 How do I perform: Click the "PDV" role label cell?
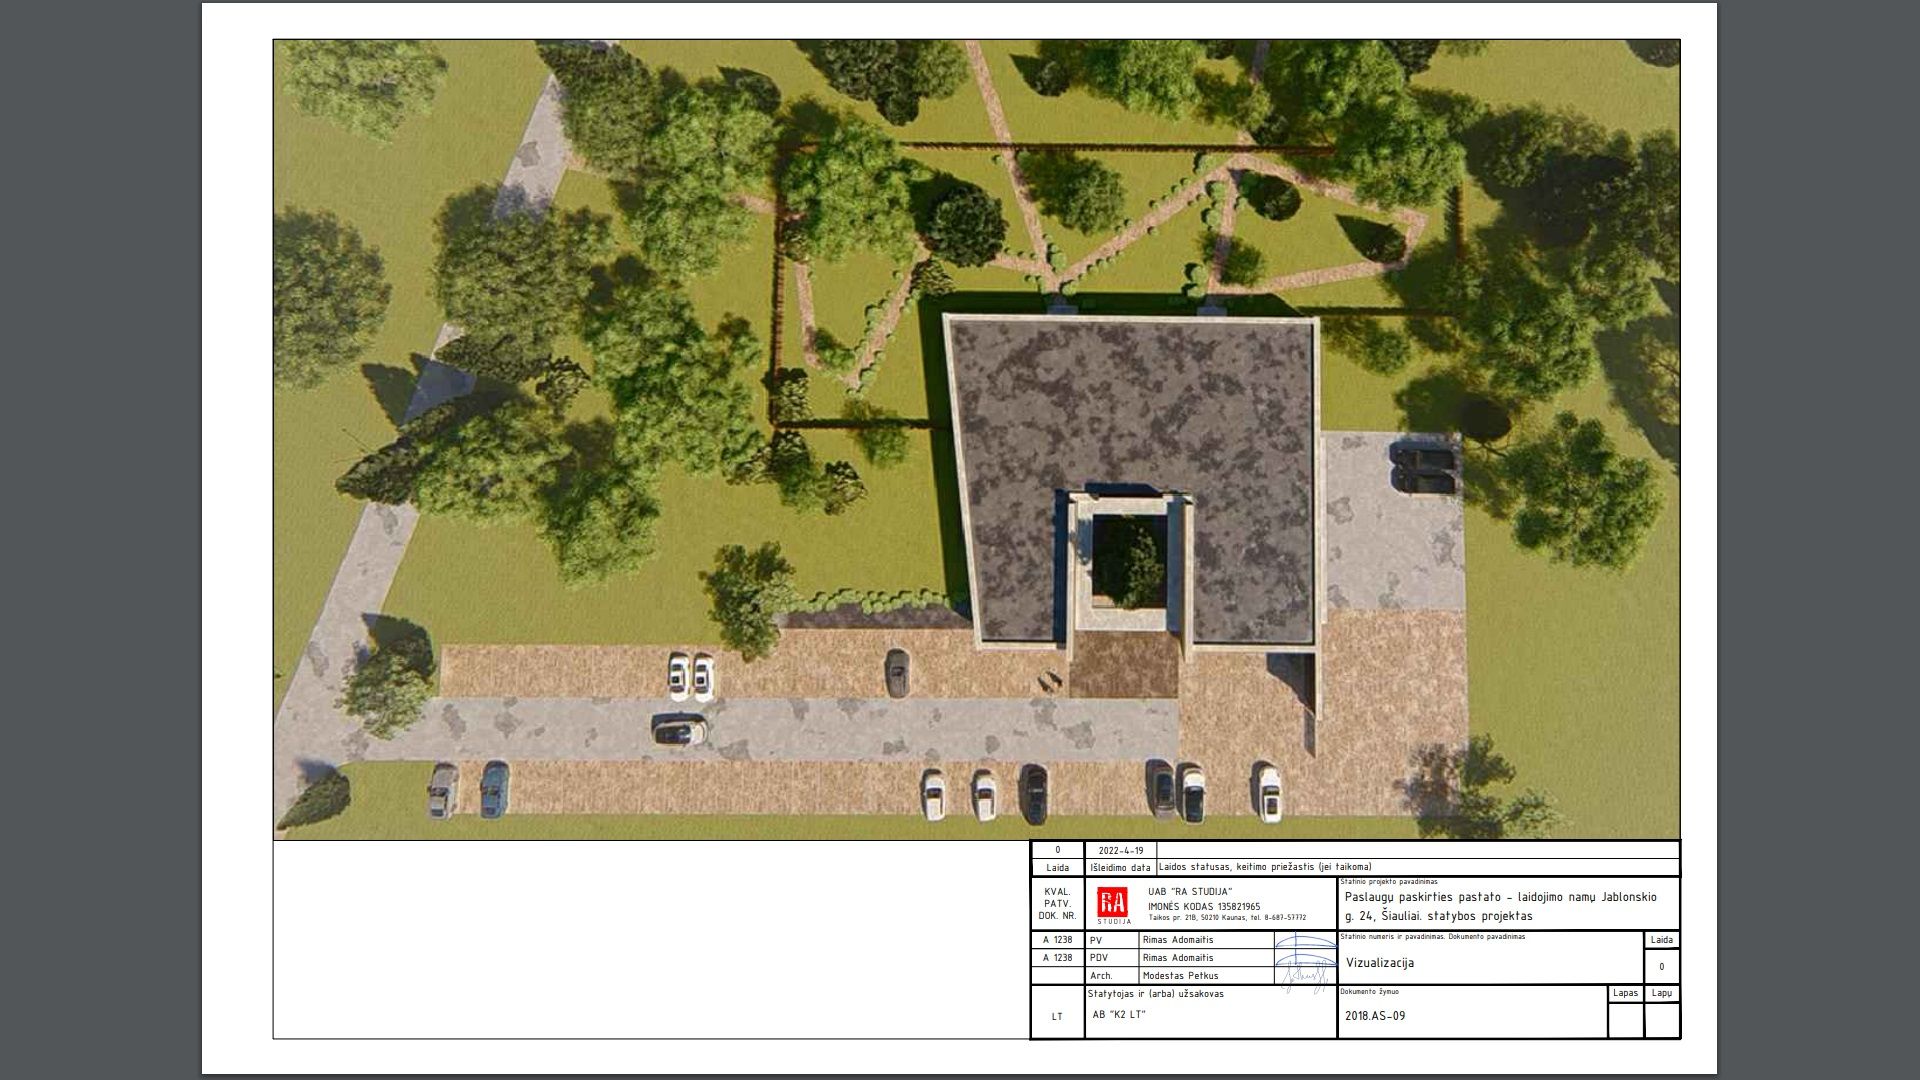point(1097,958)
